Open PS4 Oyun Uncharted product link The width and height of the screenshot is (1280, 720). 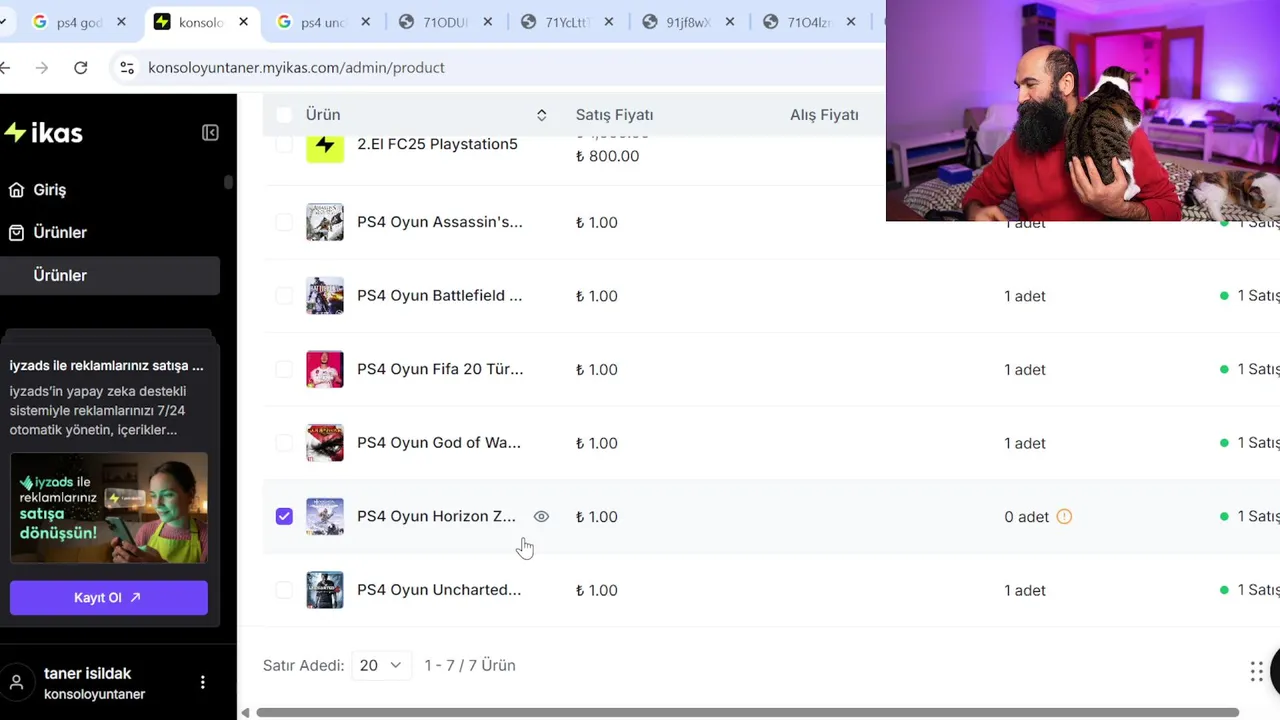click(x=439, y=590)
